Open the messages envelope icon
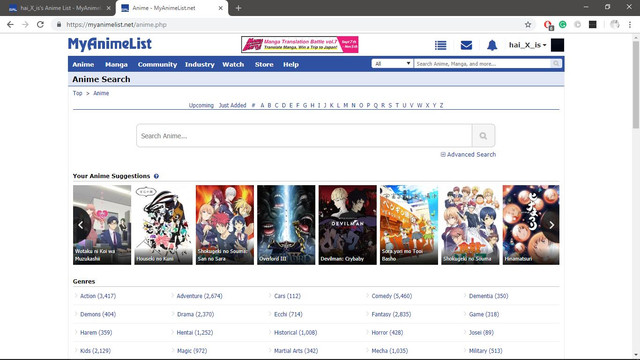 (466, 45)
